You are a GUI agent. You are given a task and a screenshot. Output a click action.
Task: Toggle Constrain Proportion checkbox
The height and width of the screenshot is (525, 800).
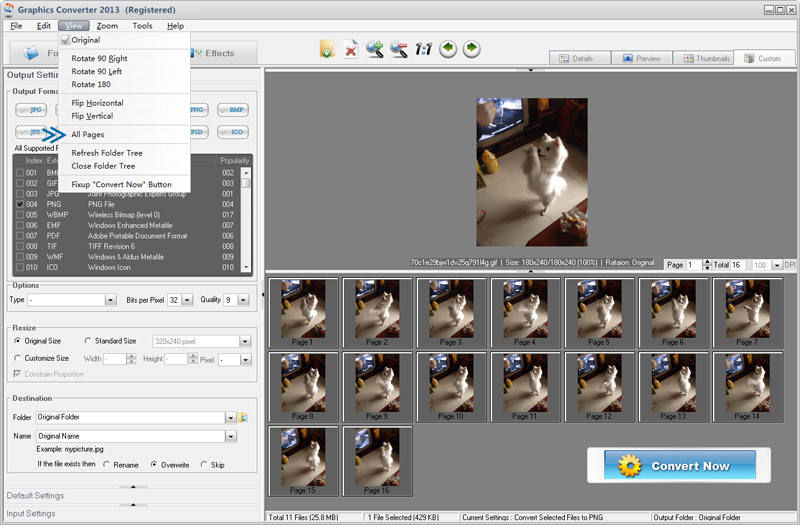click(17, 374)
